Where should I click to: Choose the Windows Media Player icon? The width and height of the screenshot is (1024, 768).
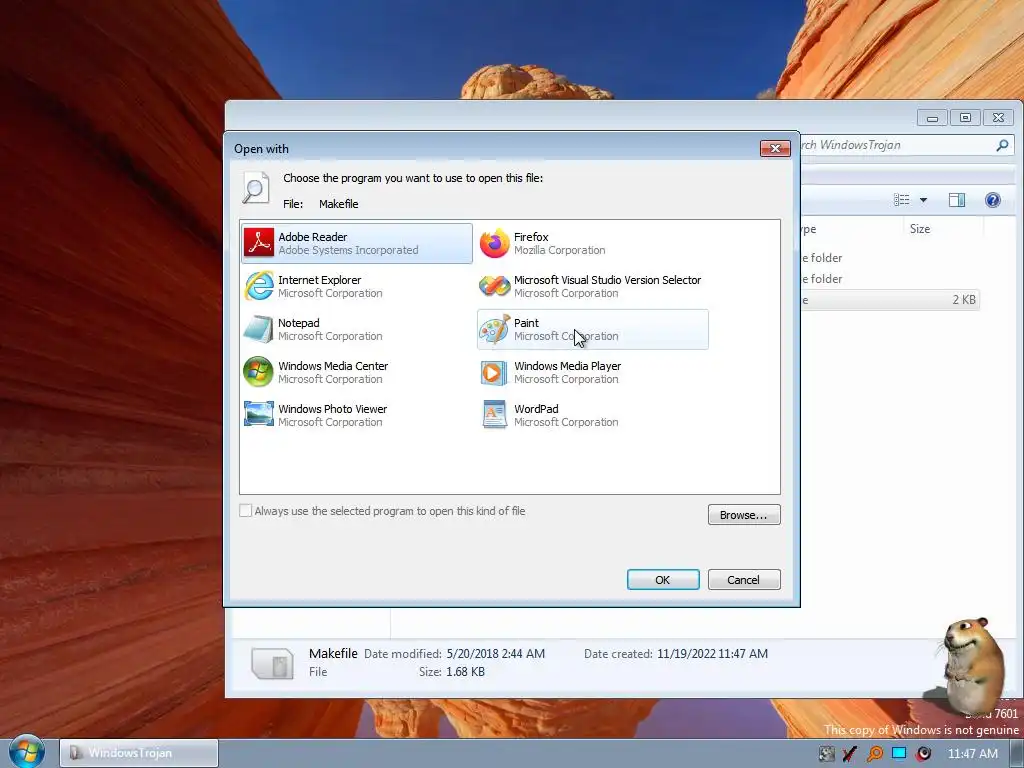494,372
